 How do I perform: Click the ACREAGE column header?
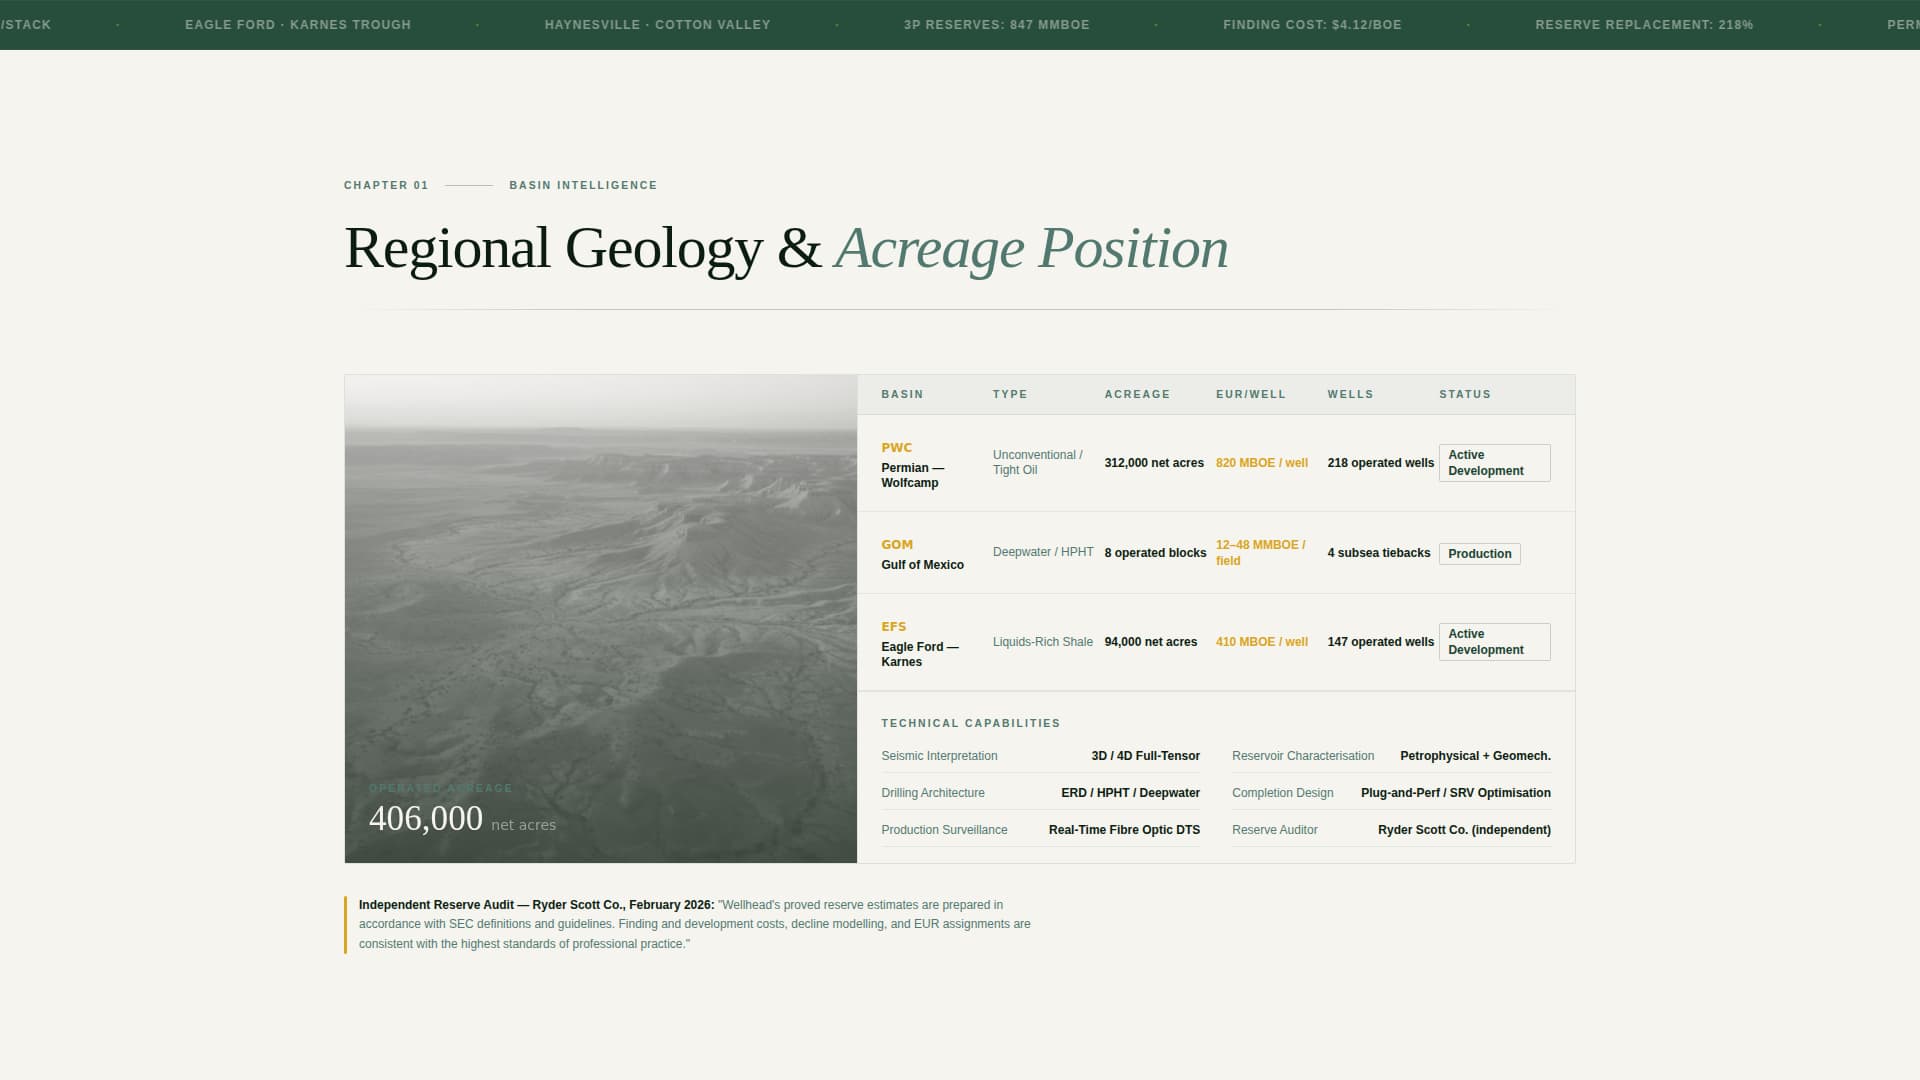pyautogui.click(x=1137, y=394)
